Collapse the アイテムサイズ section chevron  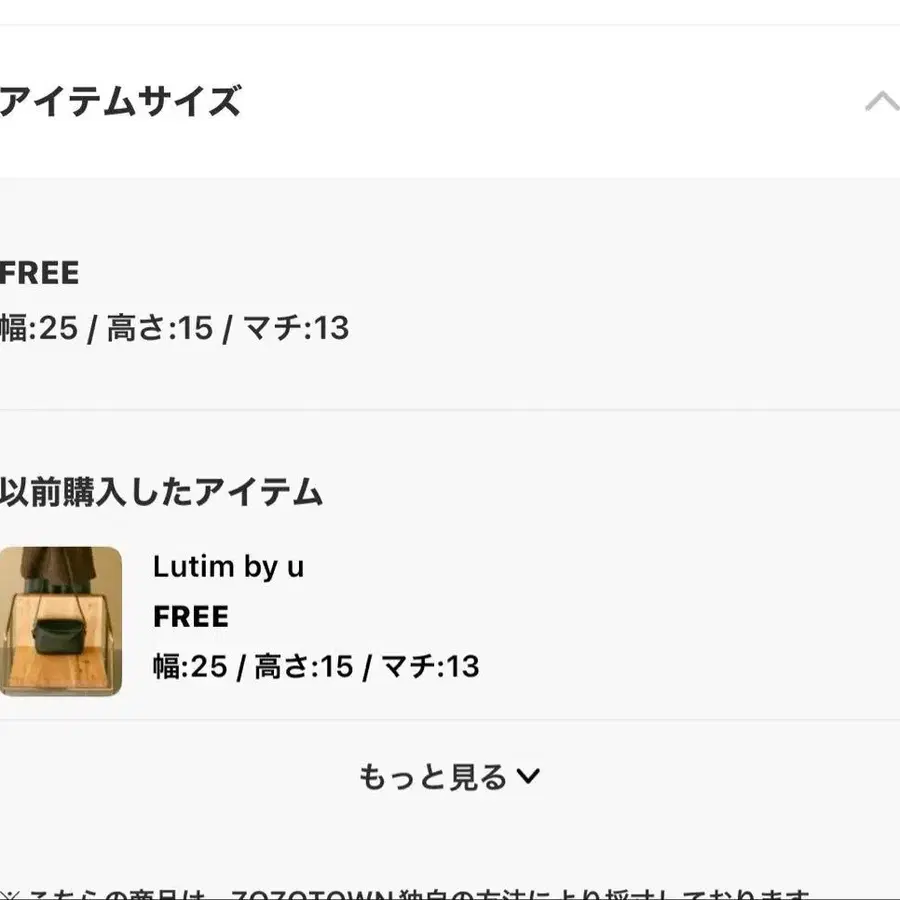click(x=881, y=102)
